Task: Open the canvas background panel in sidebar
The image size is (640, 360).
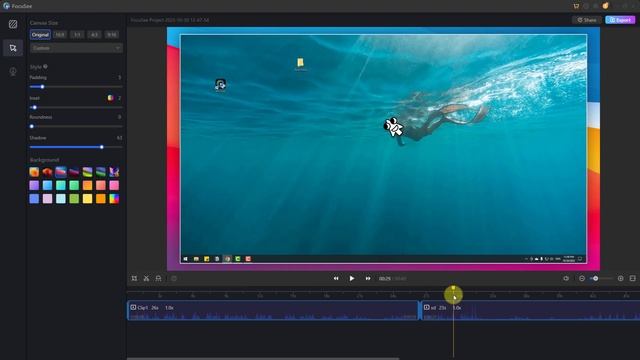Action: (13, 24)
